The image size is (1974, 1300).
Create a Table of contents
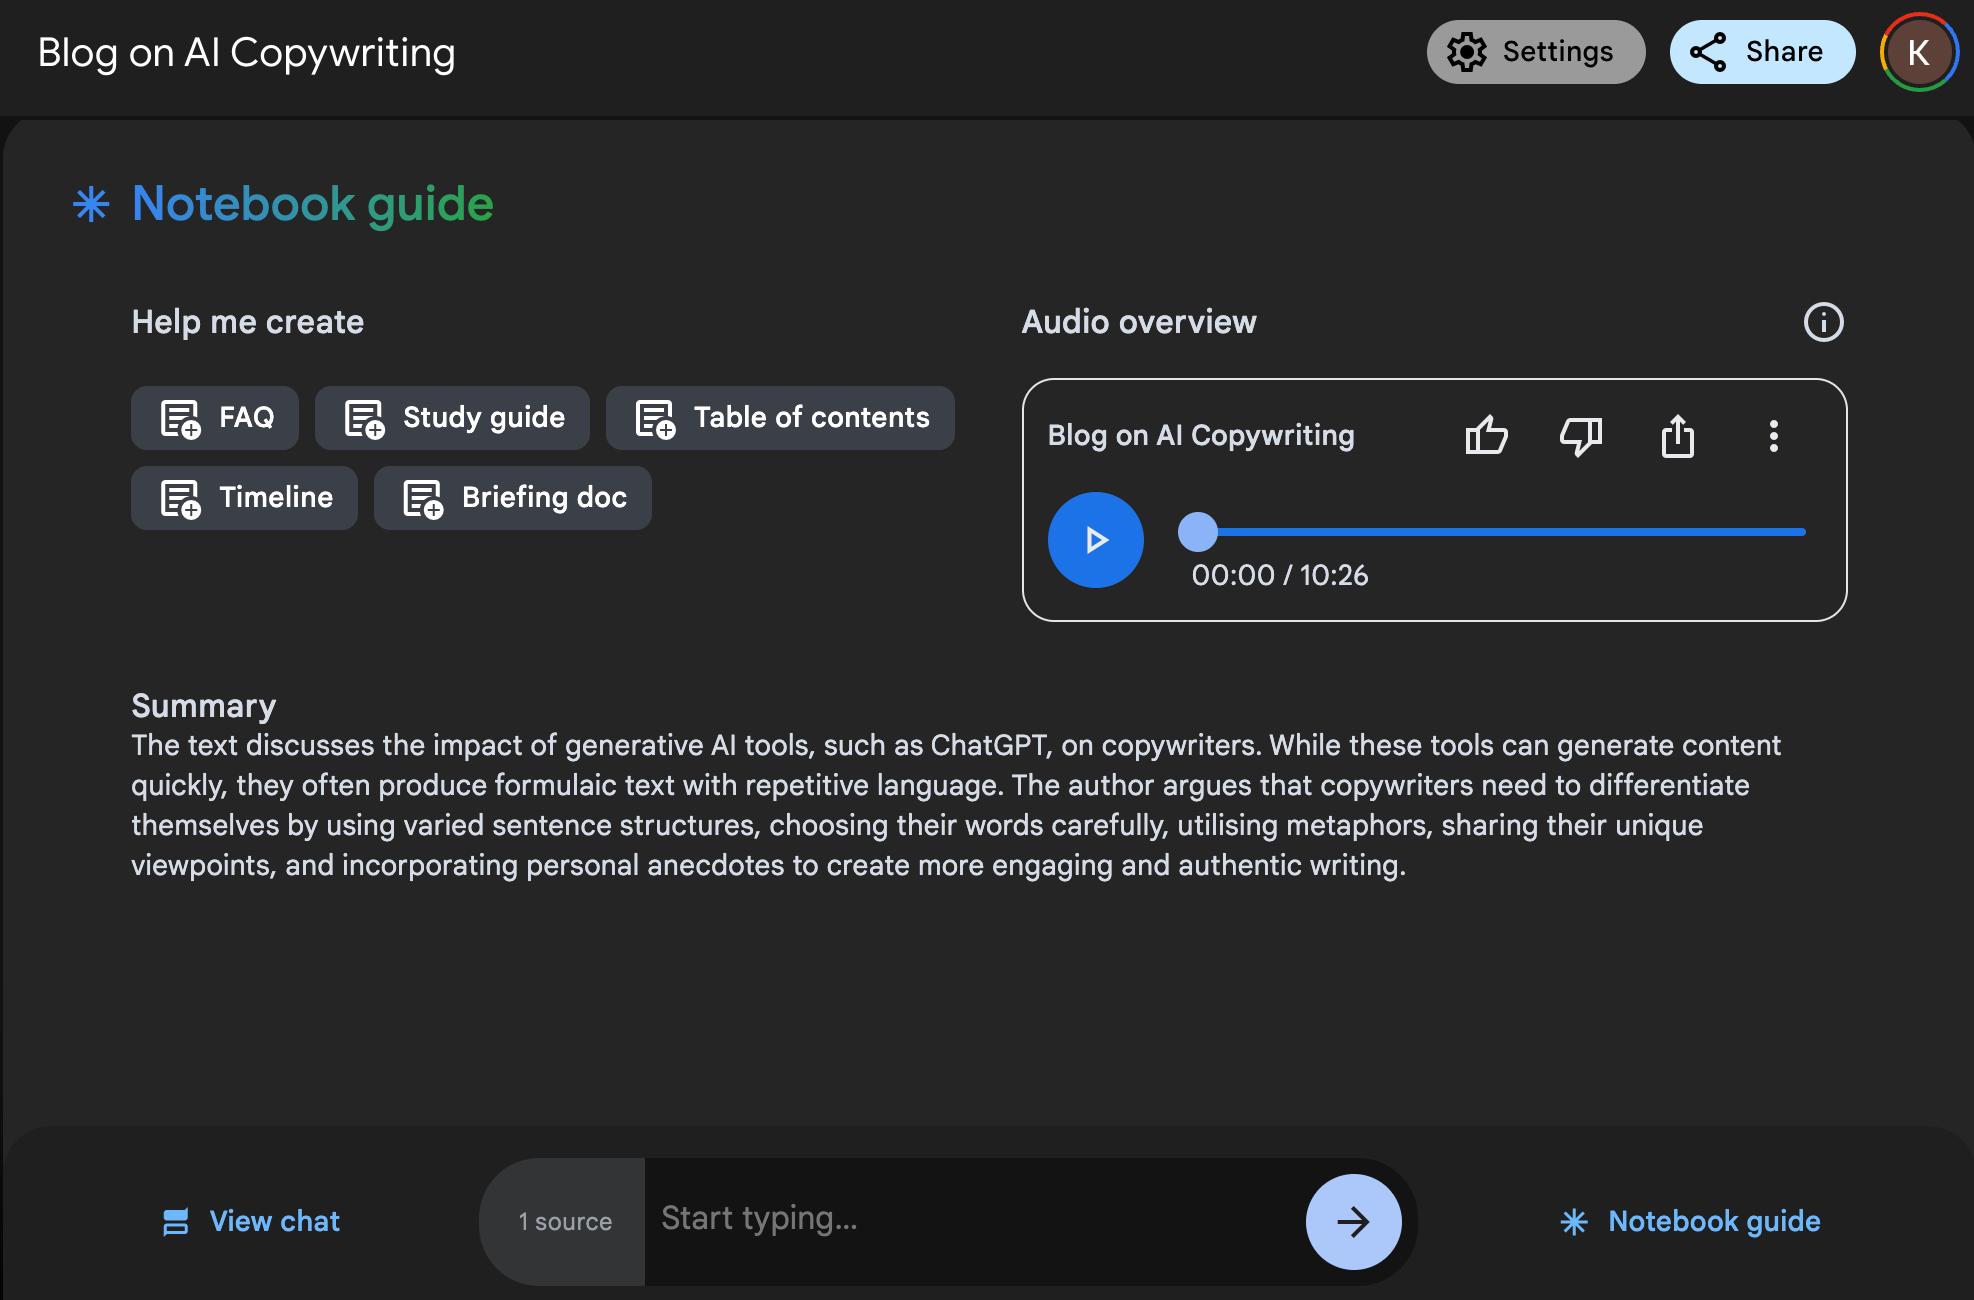tap(780, 418)
